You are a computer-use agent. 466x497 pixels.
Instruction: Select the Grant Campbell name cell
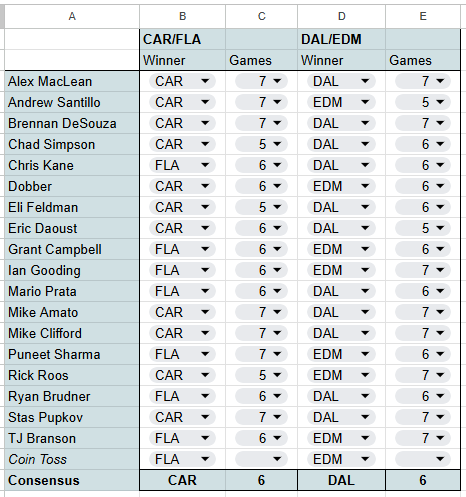[72, 249]
